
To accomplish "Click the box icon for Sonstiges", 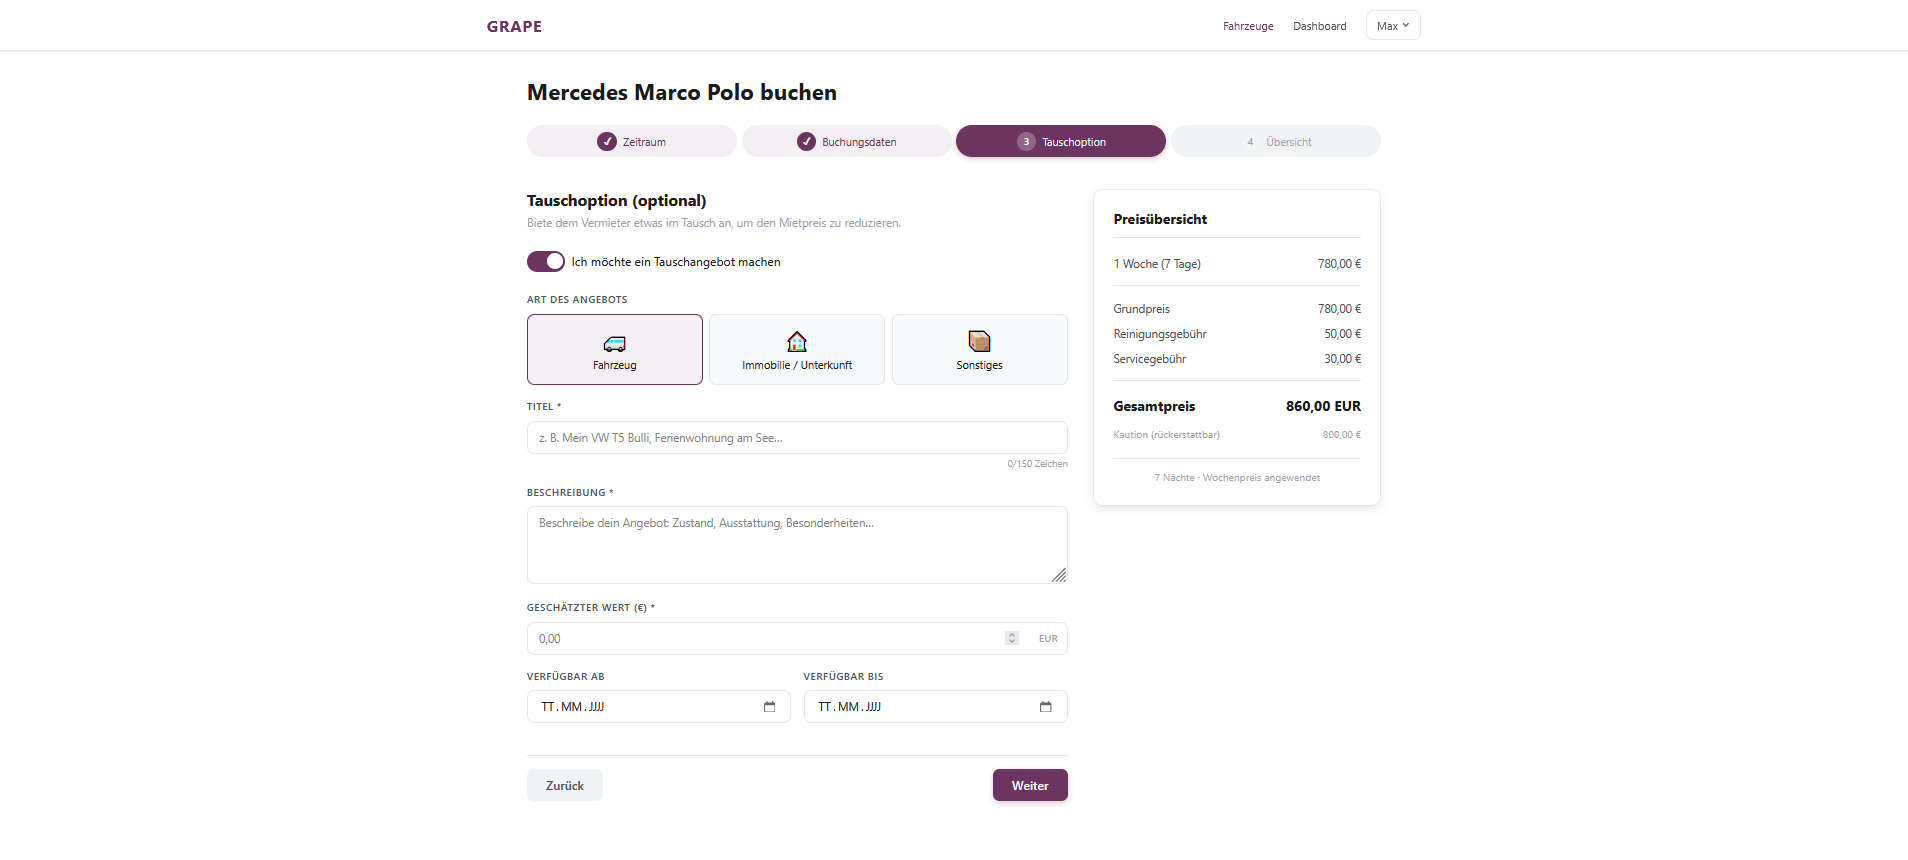I will (x=979, y=342).
